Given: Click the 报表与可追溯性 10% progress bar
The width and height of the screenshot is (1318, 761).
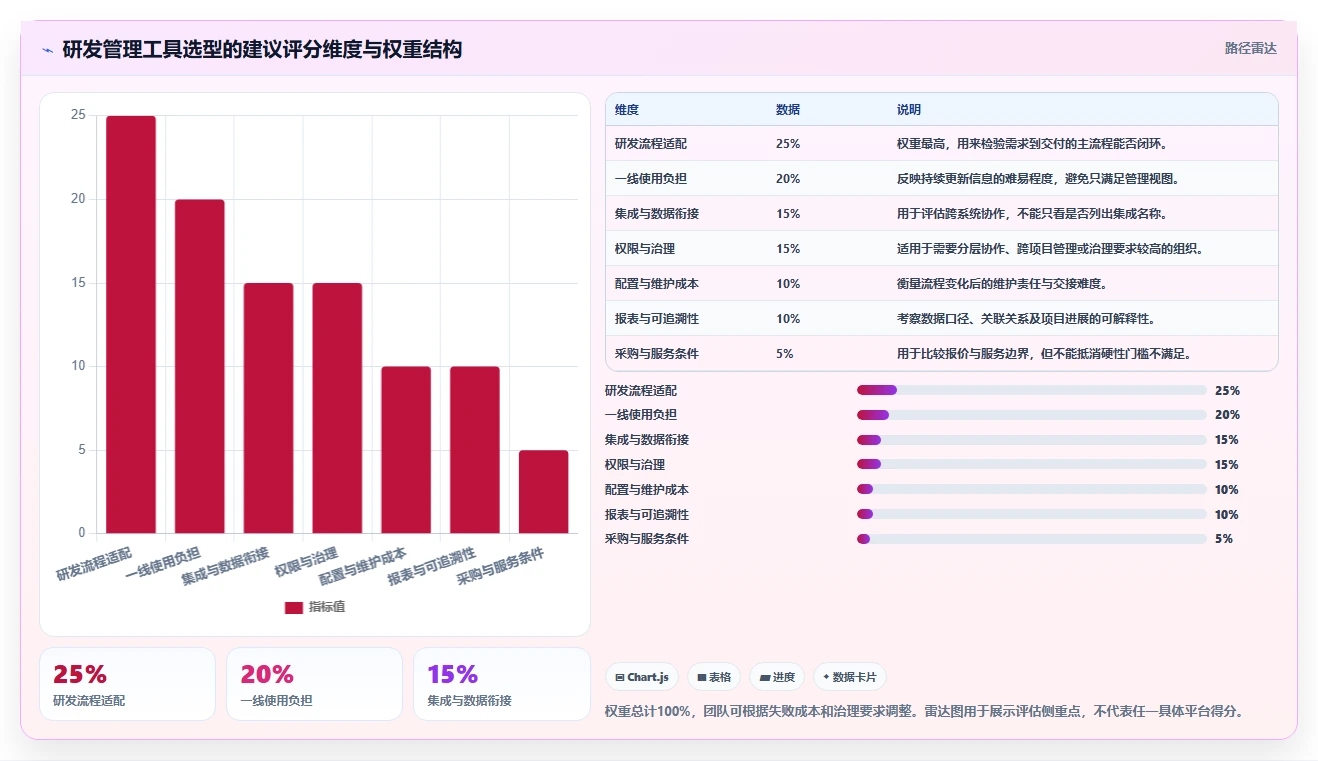Looking at the screenshot, I should tap(1032, 514).
